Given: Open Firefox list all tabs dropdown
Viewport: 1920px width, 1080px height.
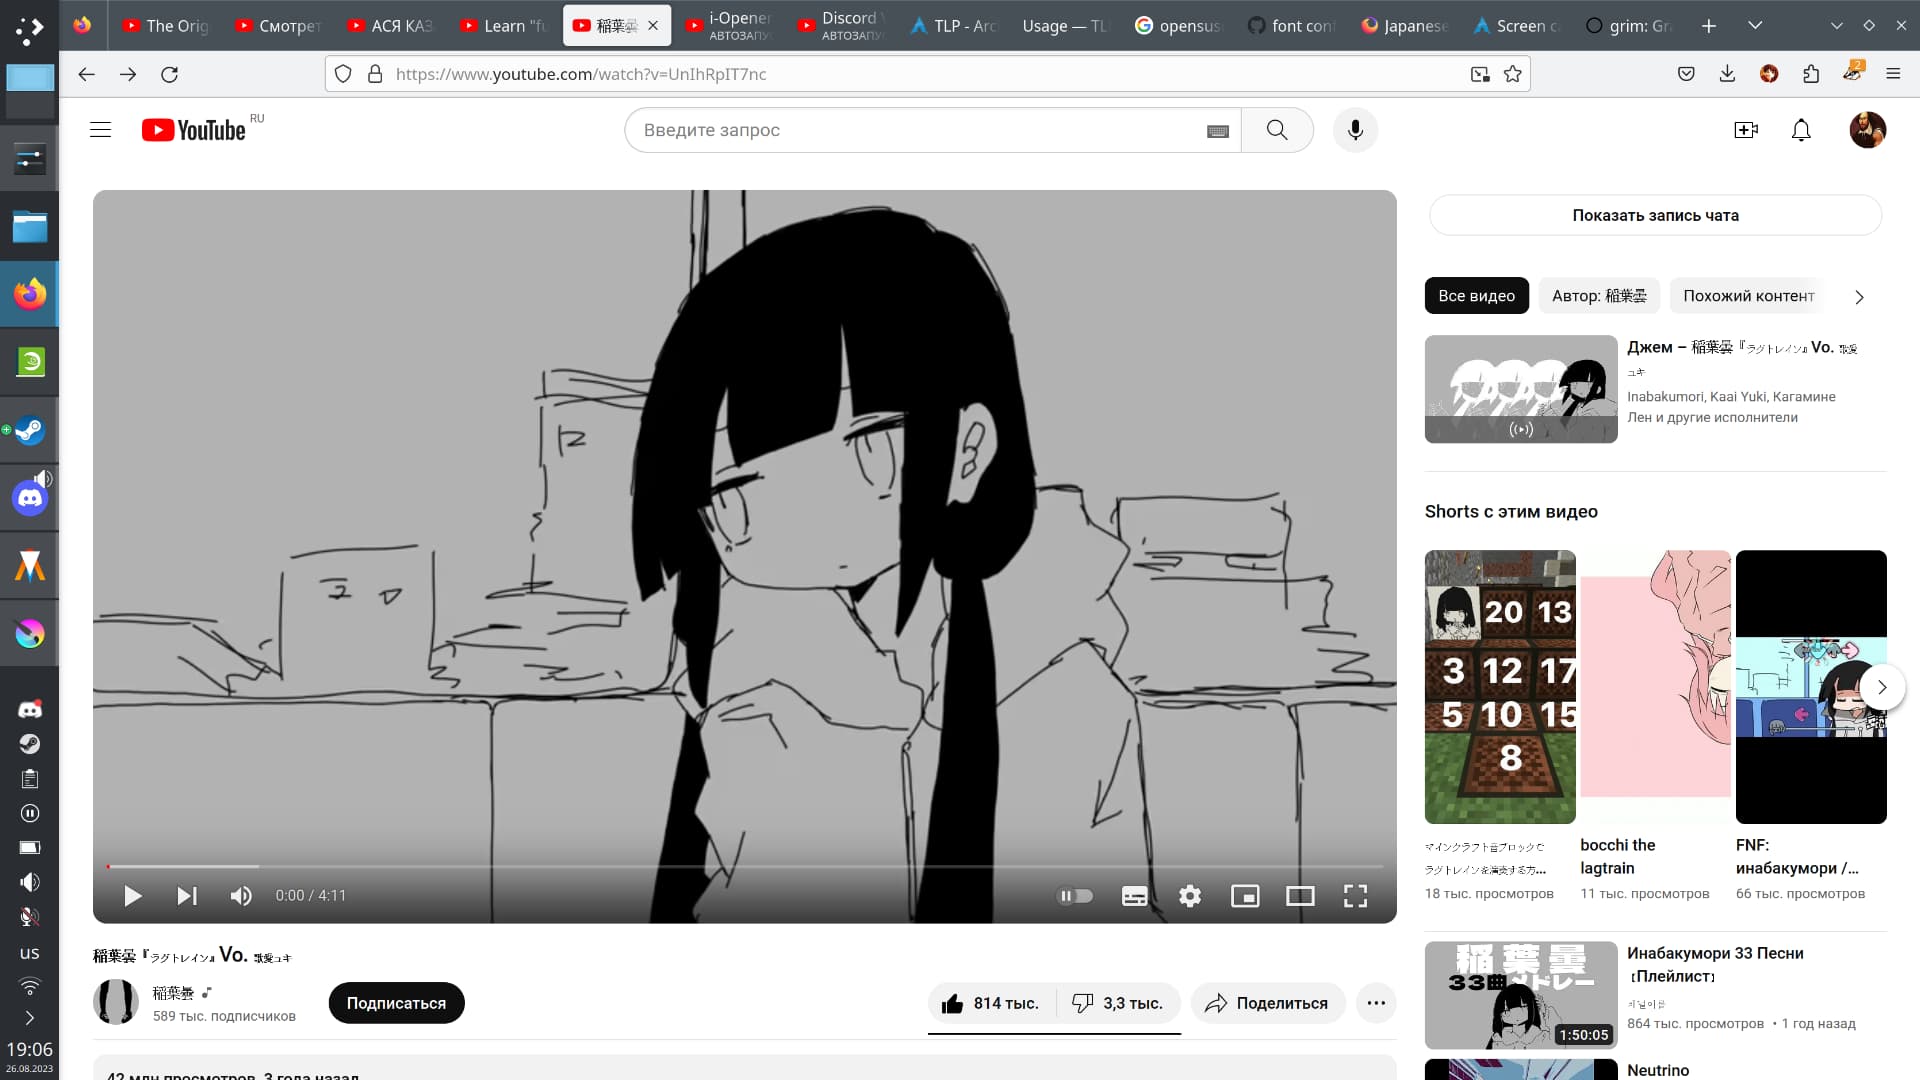Looking at the screenshot, I should point(1755,25).
